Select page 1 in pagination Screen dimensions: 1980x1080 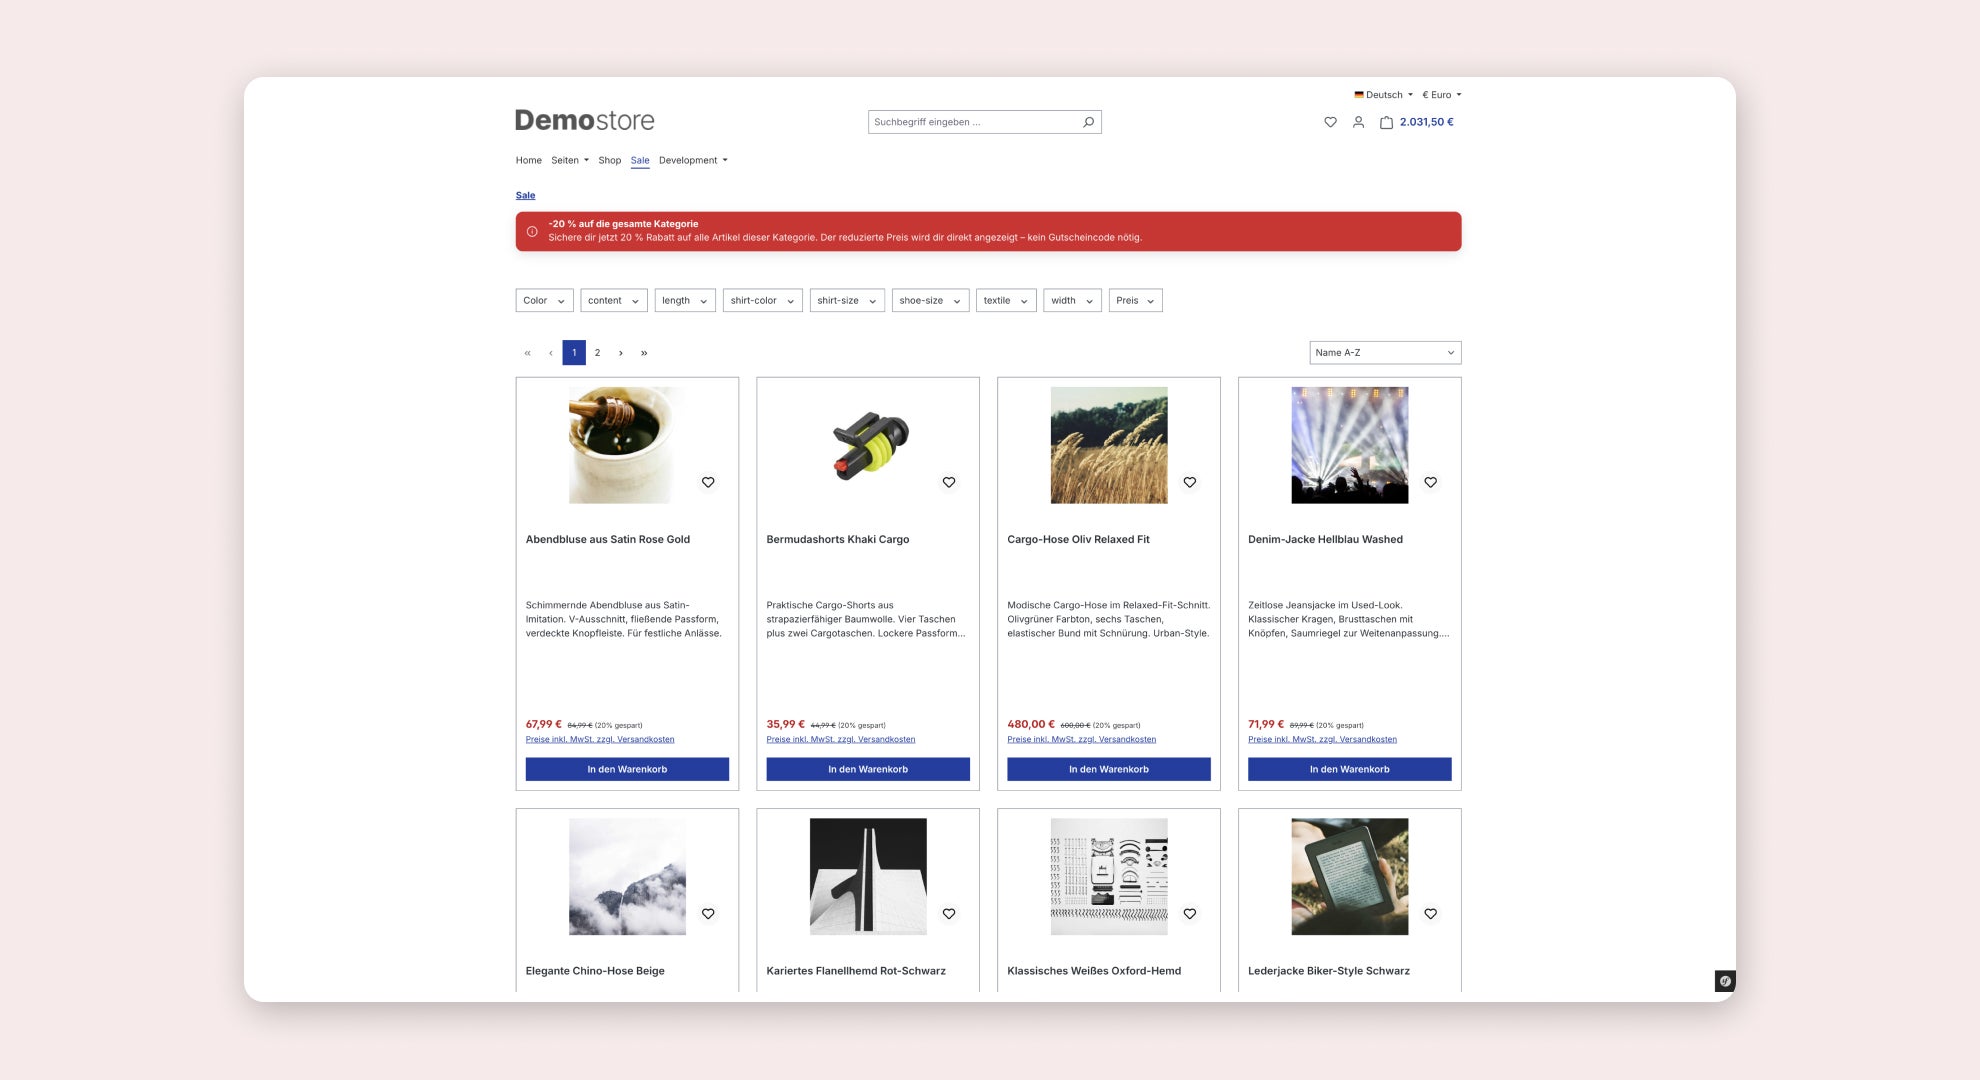click(x=574, y=353)
